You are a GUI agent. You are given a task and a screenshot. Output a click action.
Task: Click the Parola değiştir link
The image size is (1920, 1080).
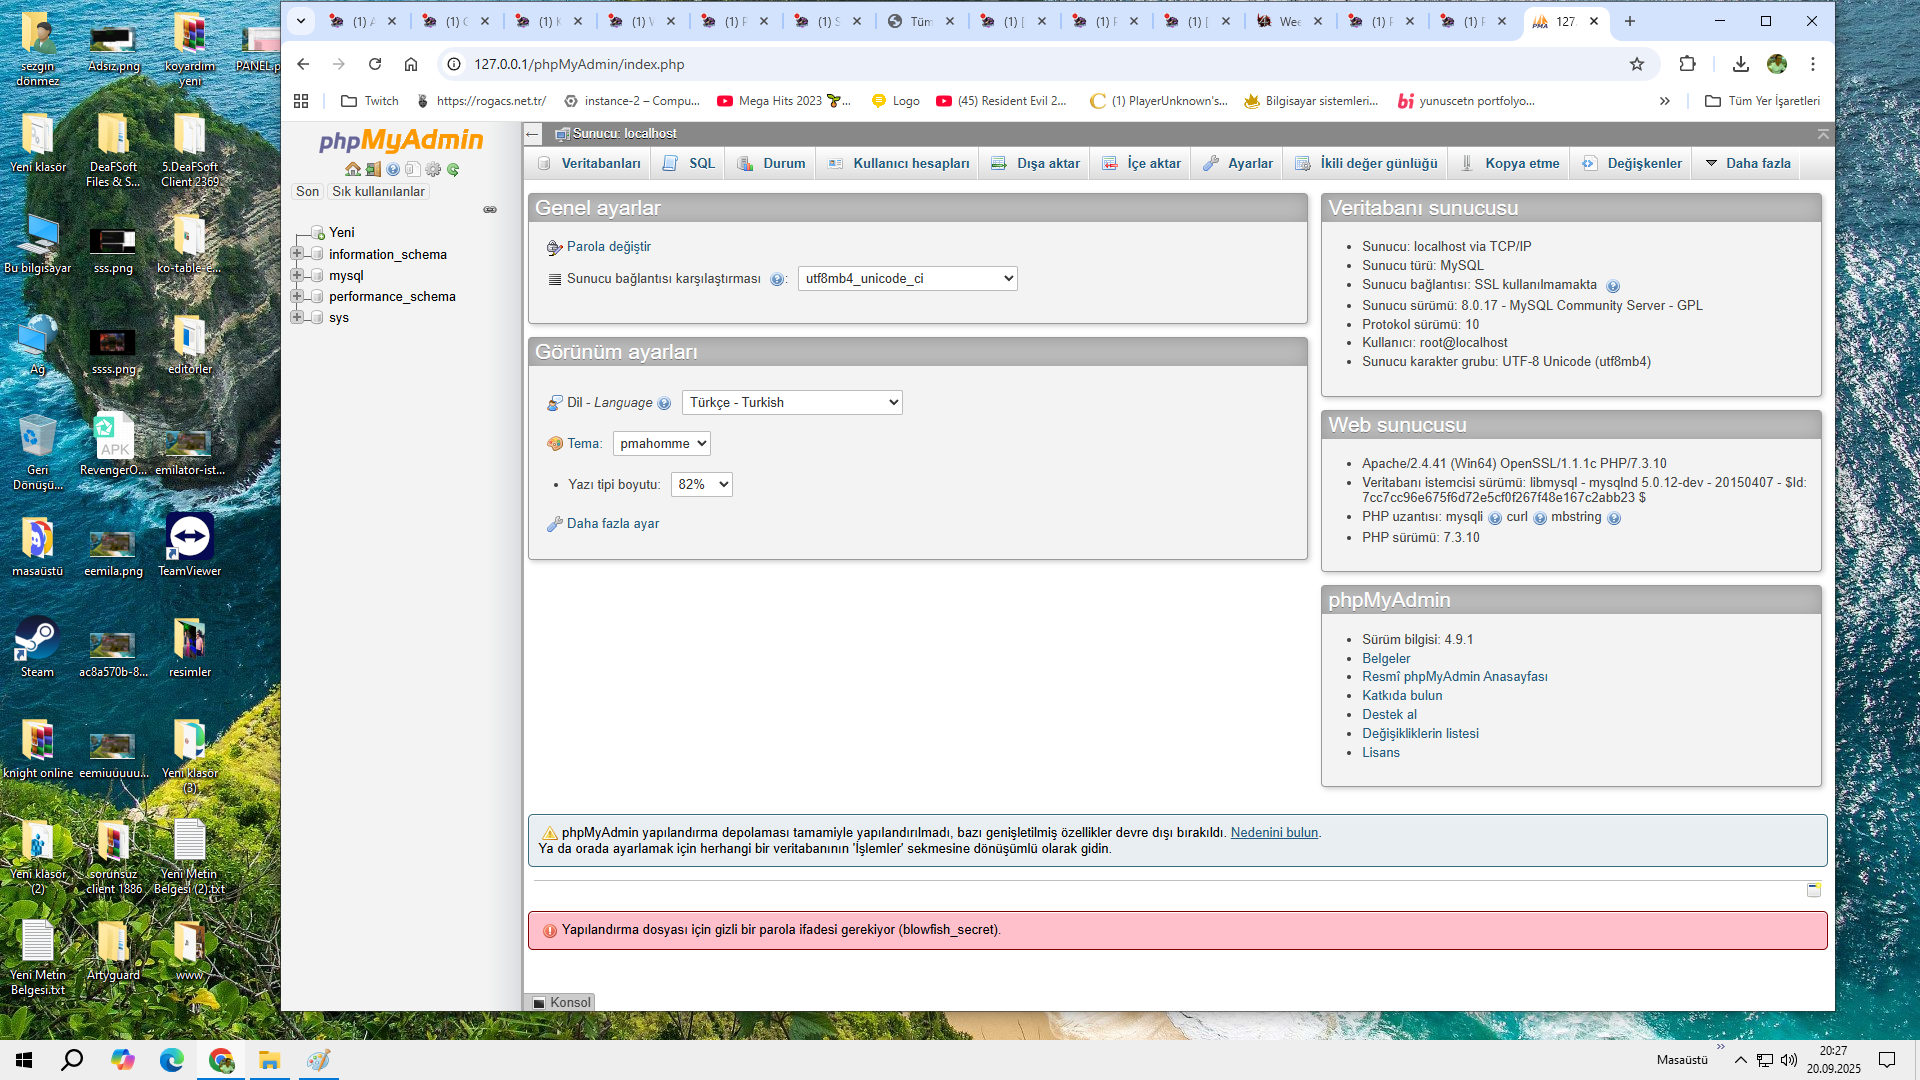(x=609, y=247)
